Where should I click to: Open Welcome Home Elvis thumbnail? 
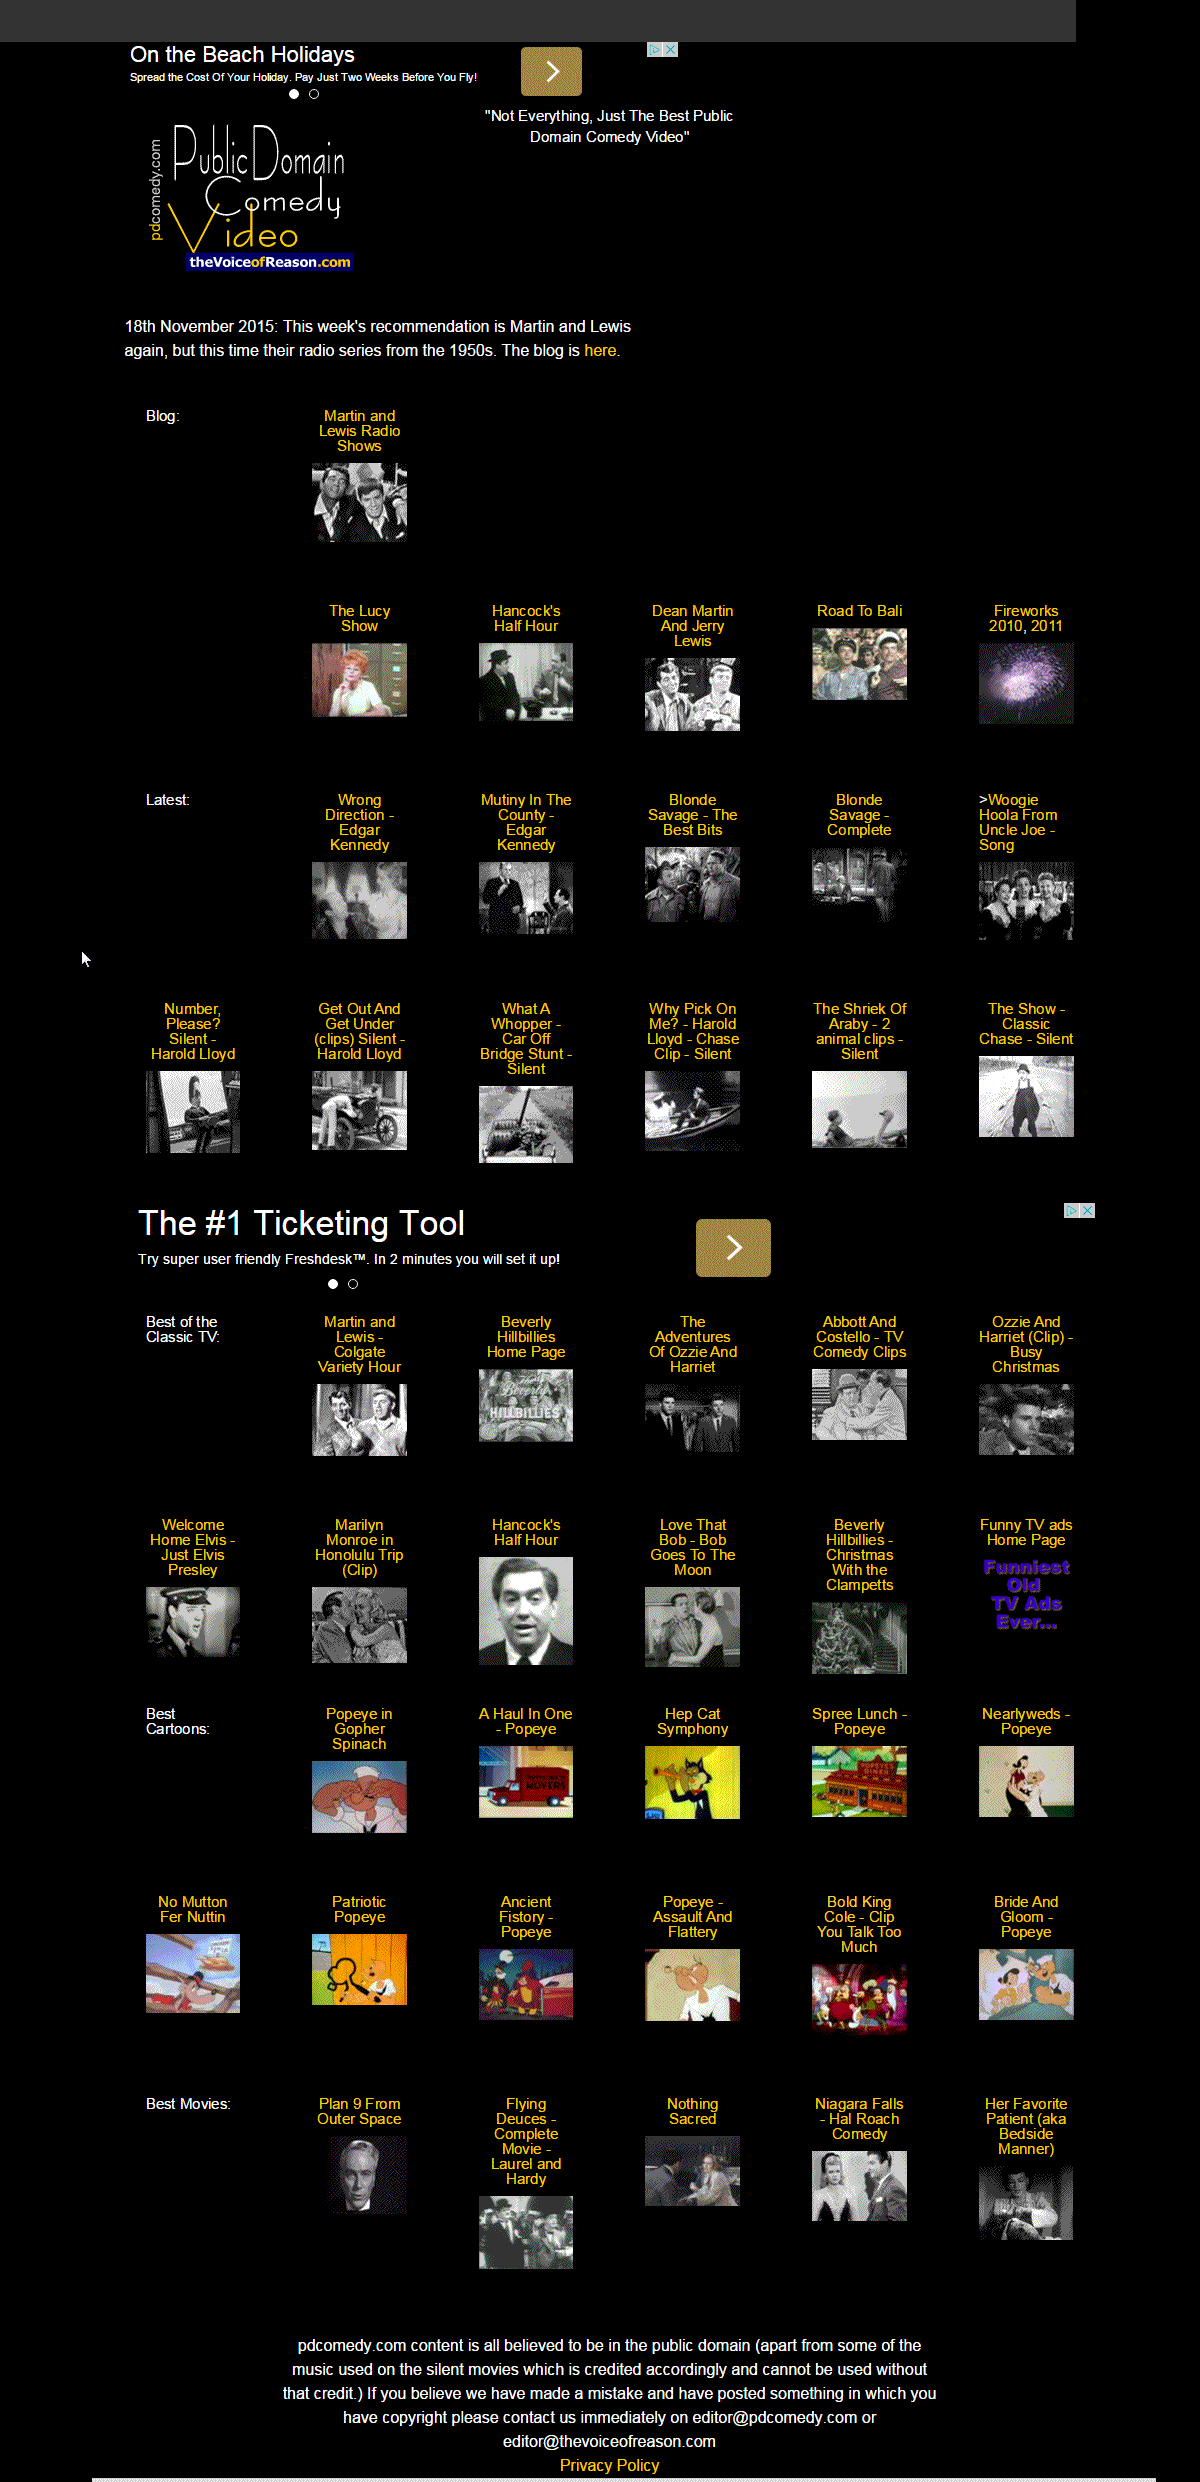coord(193,1622)
